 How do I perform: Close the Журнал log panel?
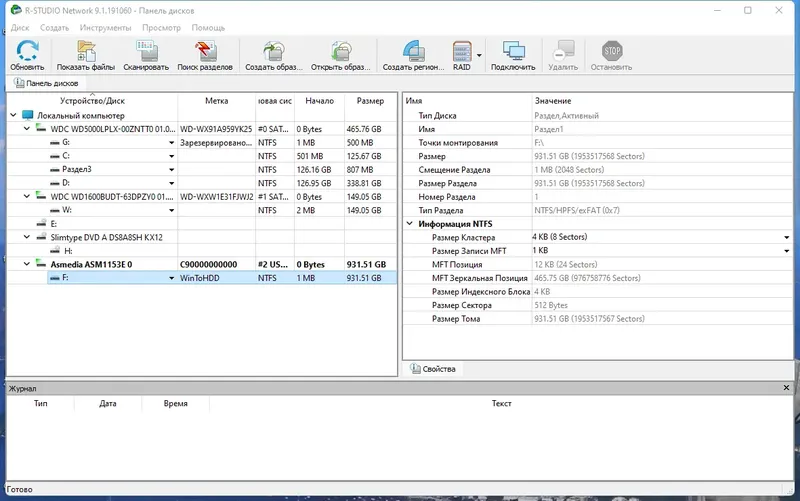(786, 388)
